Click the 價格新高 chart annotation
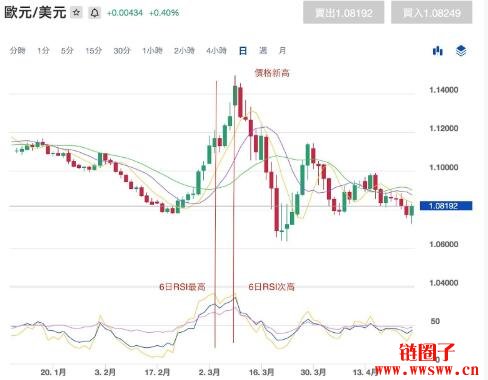The width and height of the screenshot is (488, 380). tap(272, 73)
